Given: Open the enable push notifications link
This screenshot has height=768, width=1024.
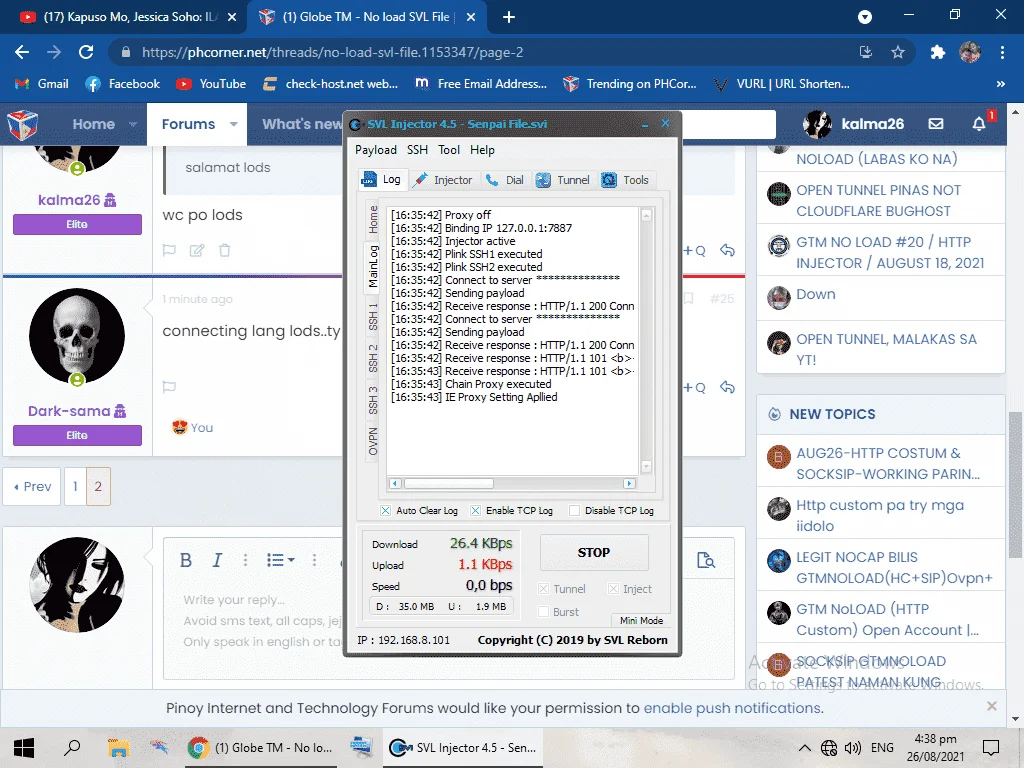Looking at the screenshot, I should 733,708.
